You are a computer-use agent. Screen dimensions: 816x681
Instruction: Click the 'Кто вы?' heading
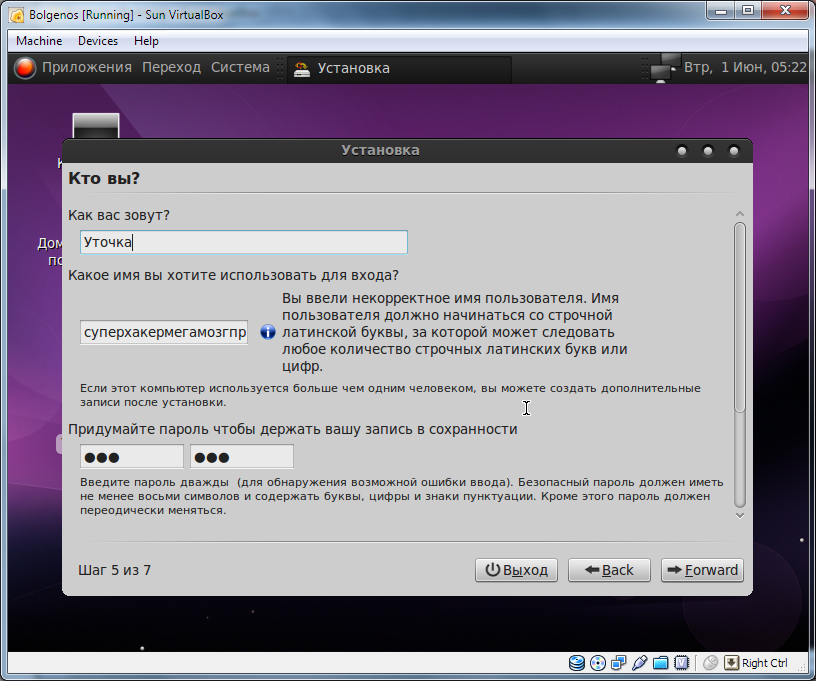click(x=104, y=178)
